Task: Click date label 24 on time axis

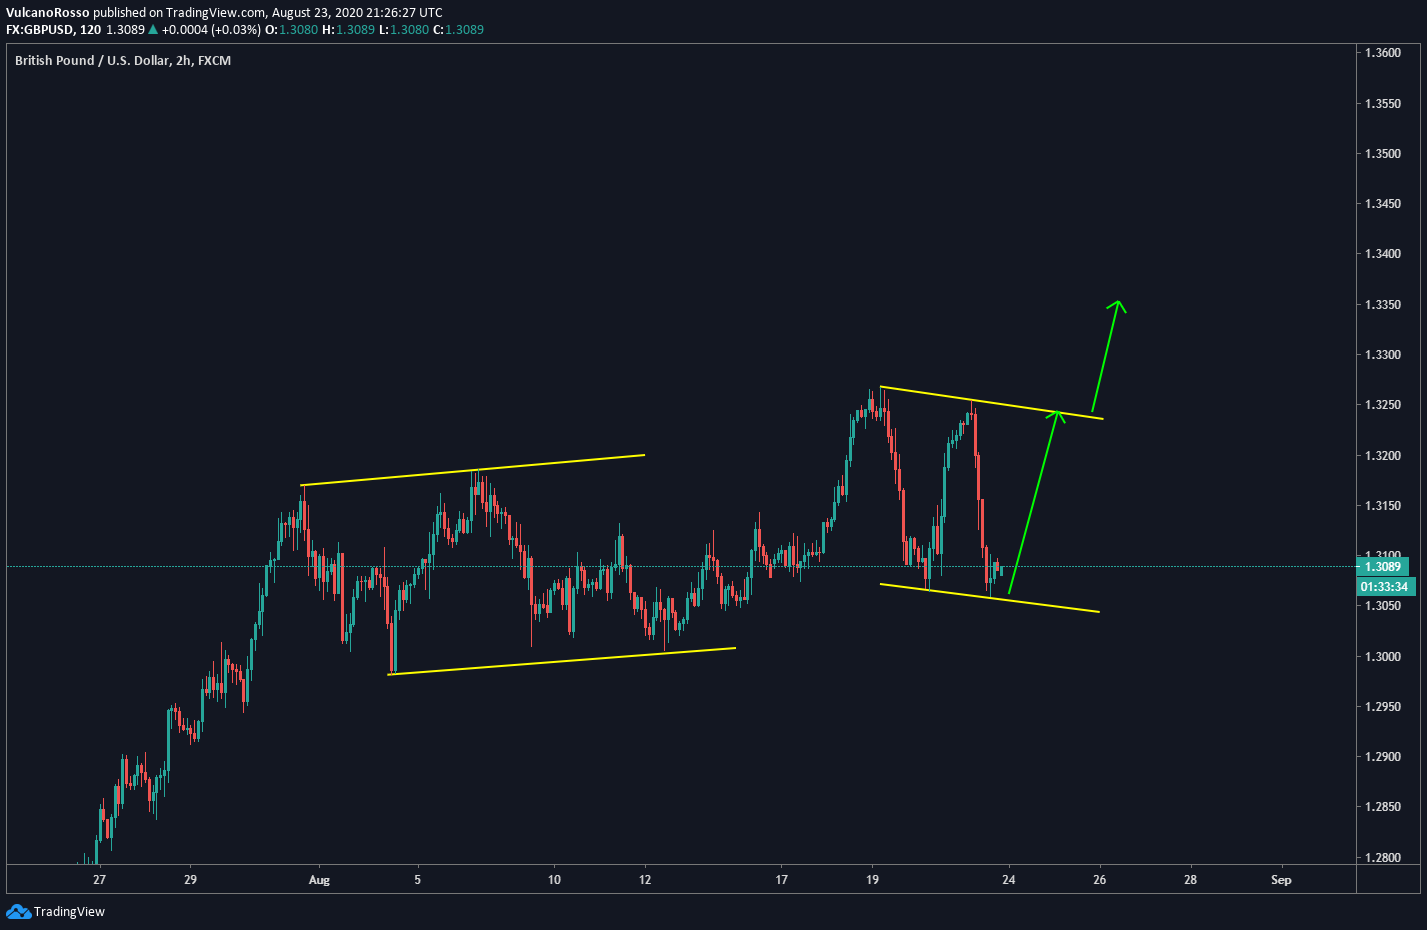Action: pyautogui.click(x=1009, y=880)
